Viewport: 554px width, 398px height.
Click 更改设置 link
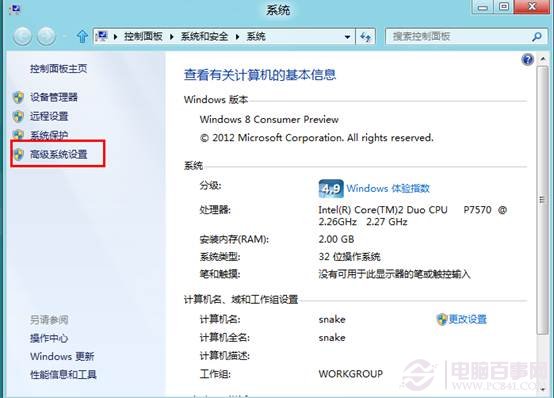point(467,319)
